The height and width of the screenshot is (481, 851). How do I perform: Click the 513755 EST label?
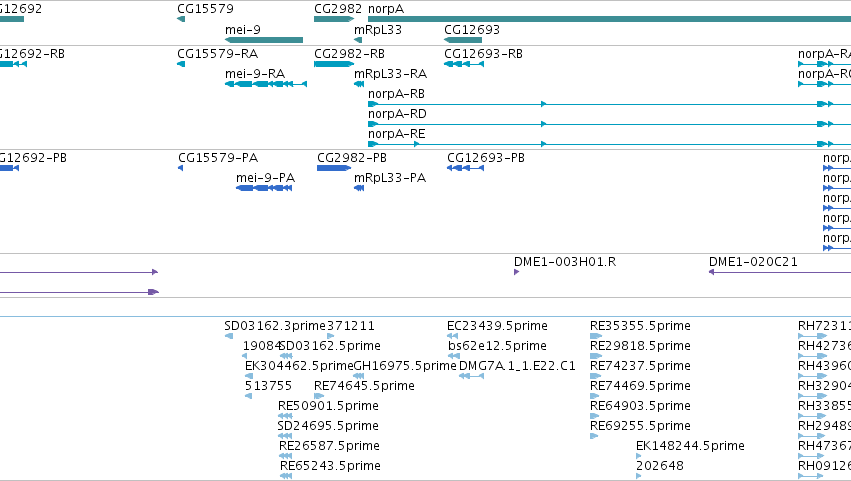click(x=268, y=386)
